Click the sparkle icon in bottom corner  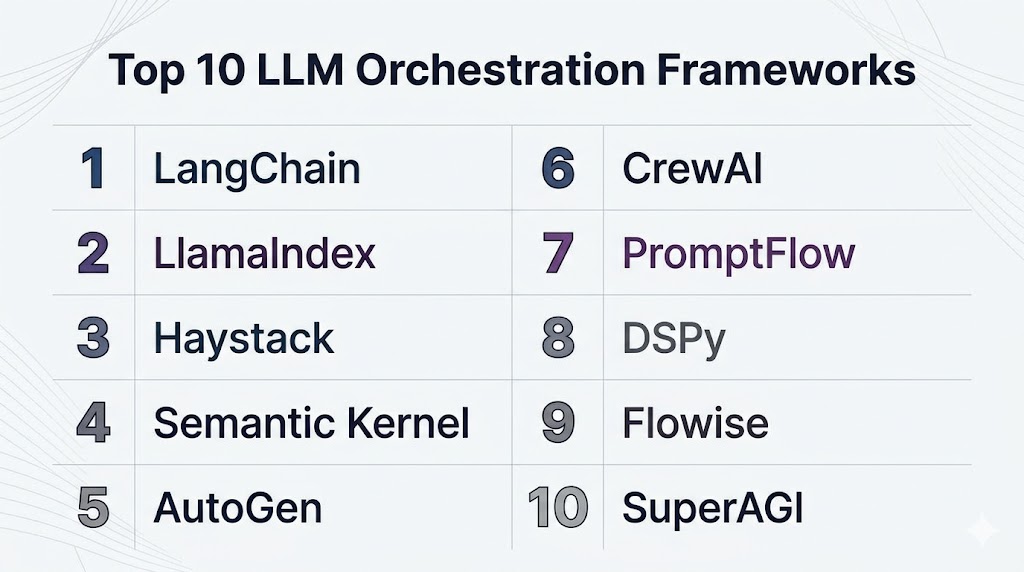point(981,530)
